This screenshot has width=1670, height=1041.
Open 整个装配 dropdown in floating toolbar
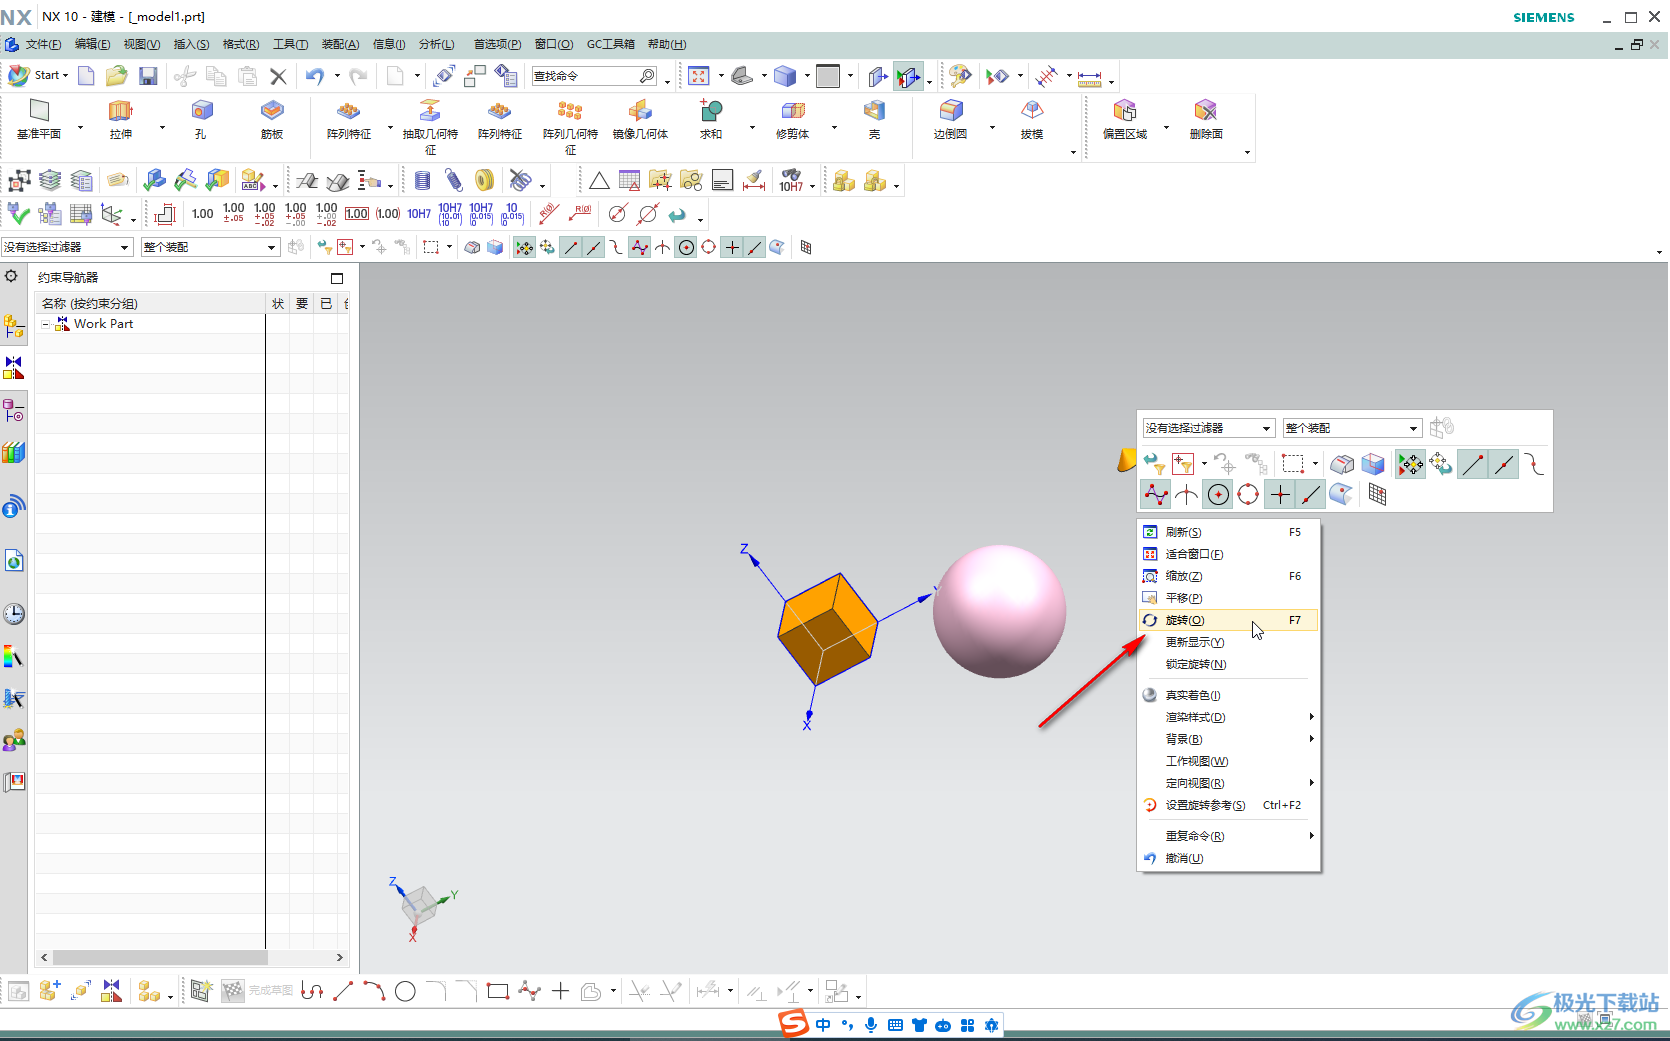coord(1352,428)
